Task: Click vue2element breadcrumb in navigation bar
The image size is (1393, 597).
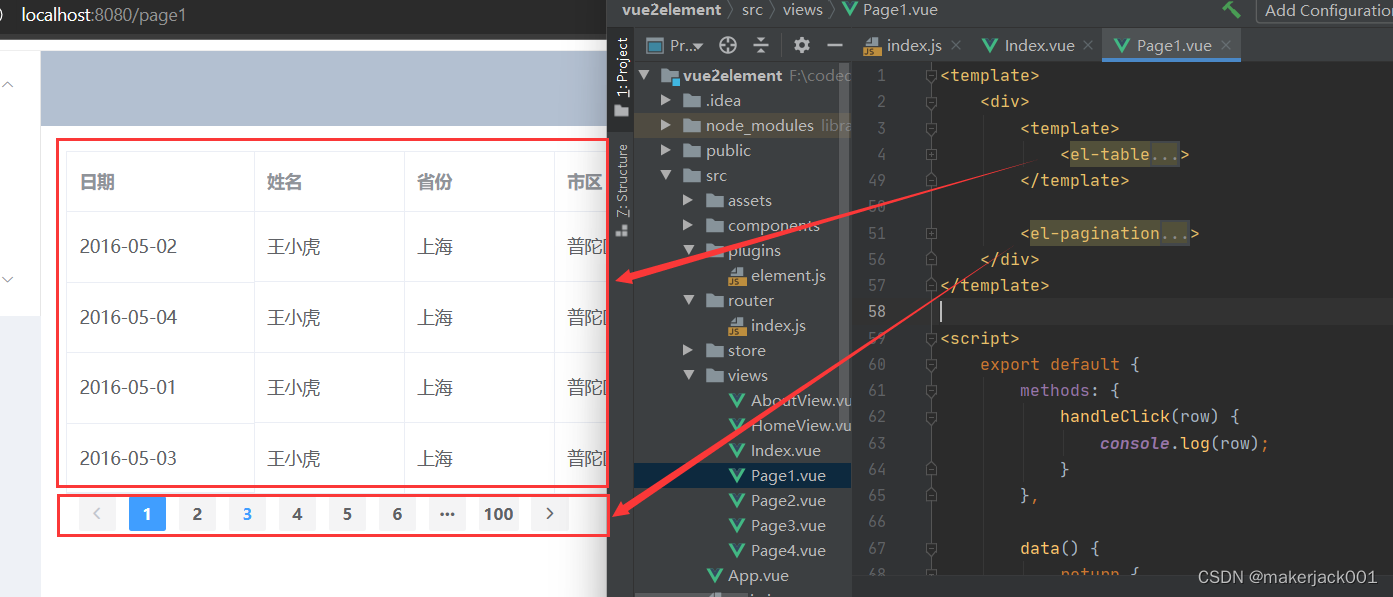Action: [x=671, y=10]
